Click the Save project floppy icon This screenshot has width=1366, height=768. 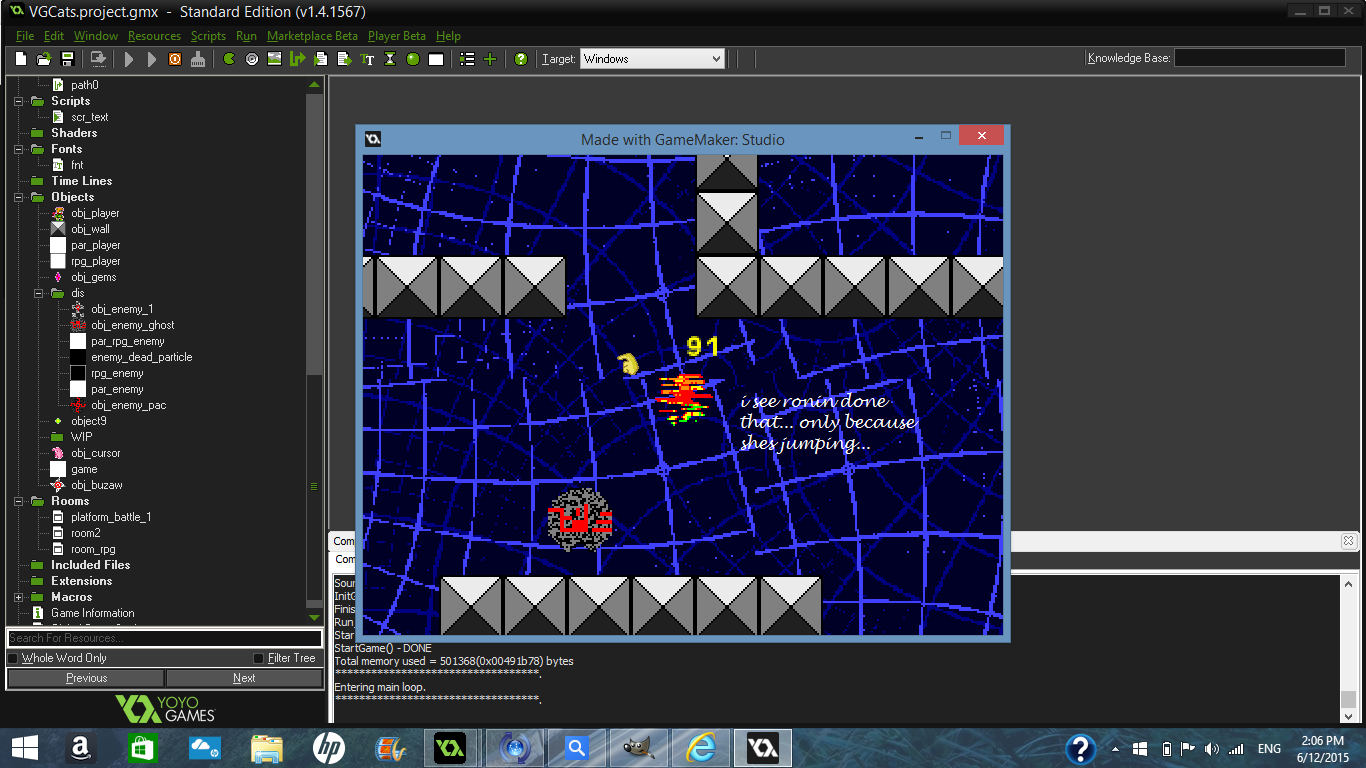[68, 59]
